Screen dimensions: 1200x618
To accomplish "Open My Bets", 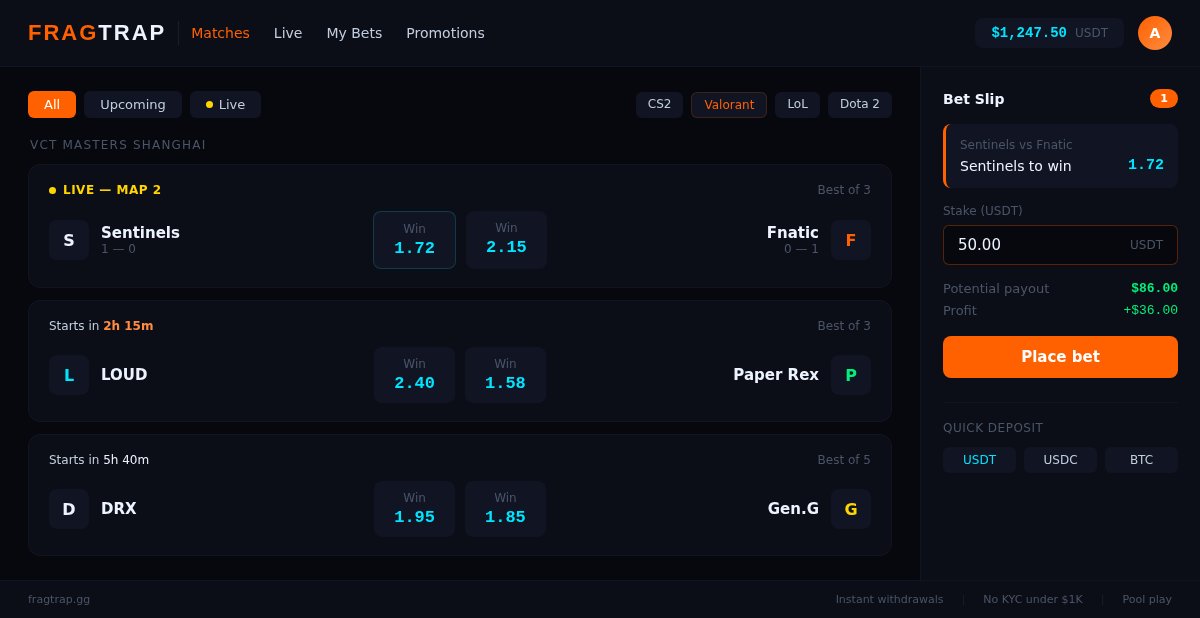I will 354,33.
